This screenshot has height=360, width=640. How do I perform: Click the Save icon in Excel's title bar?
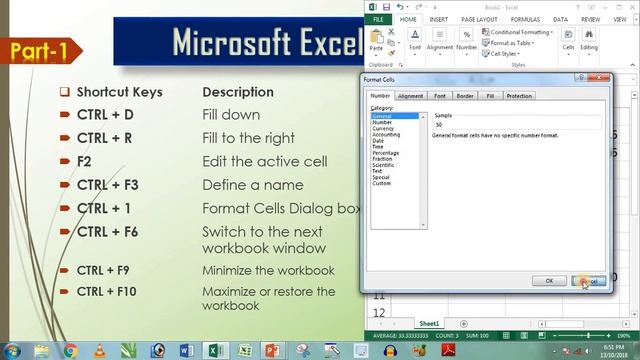click(386, 7)
